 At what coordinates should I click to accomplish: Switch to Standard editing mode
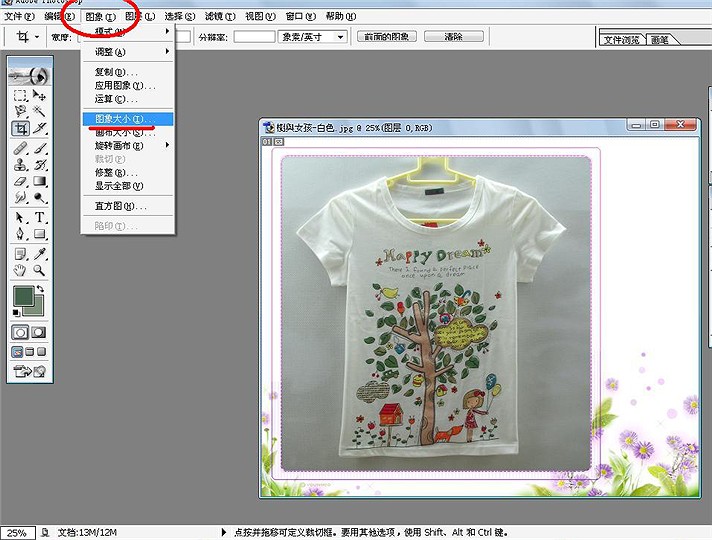20,332
